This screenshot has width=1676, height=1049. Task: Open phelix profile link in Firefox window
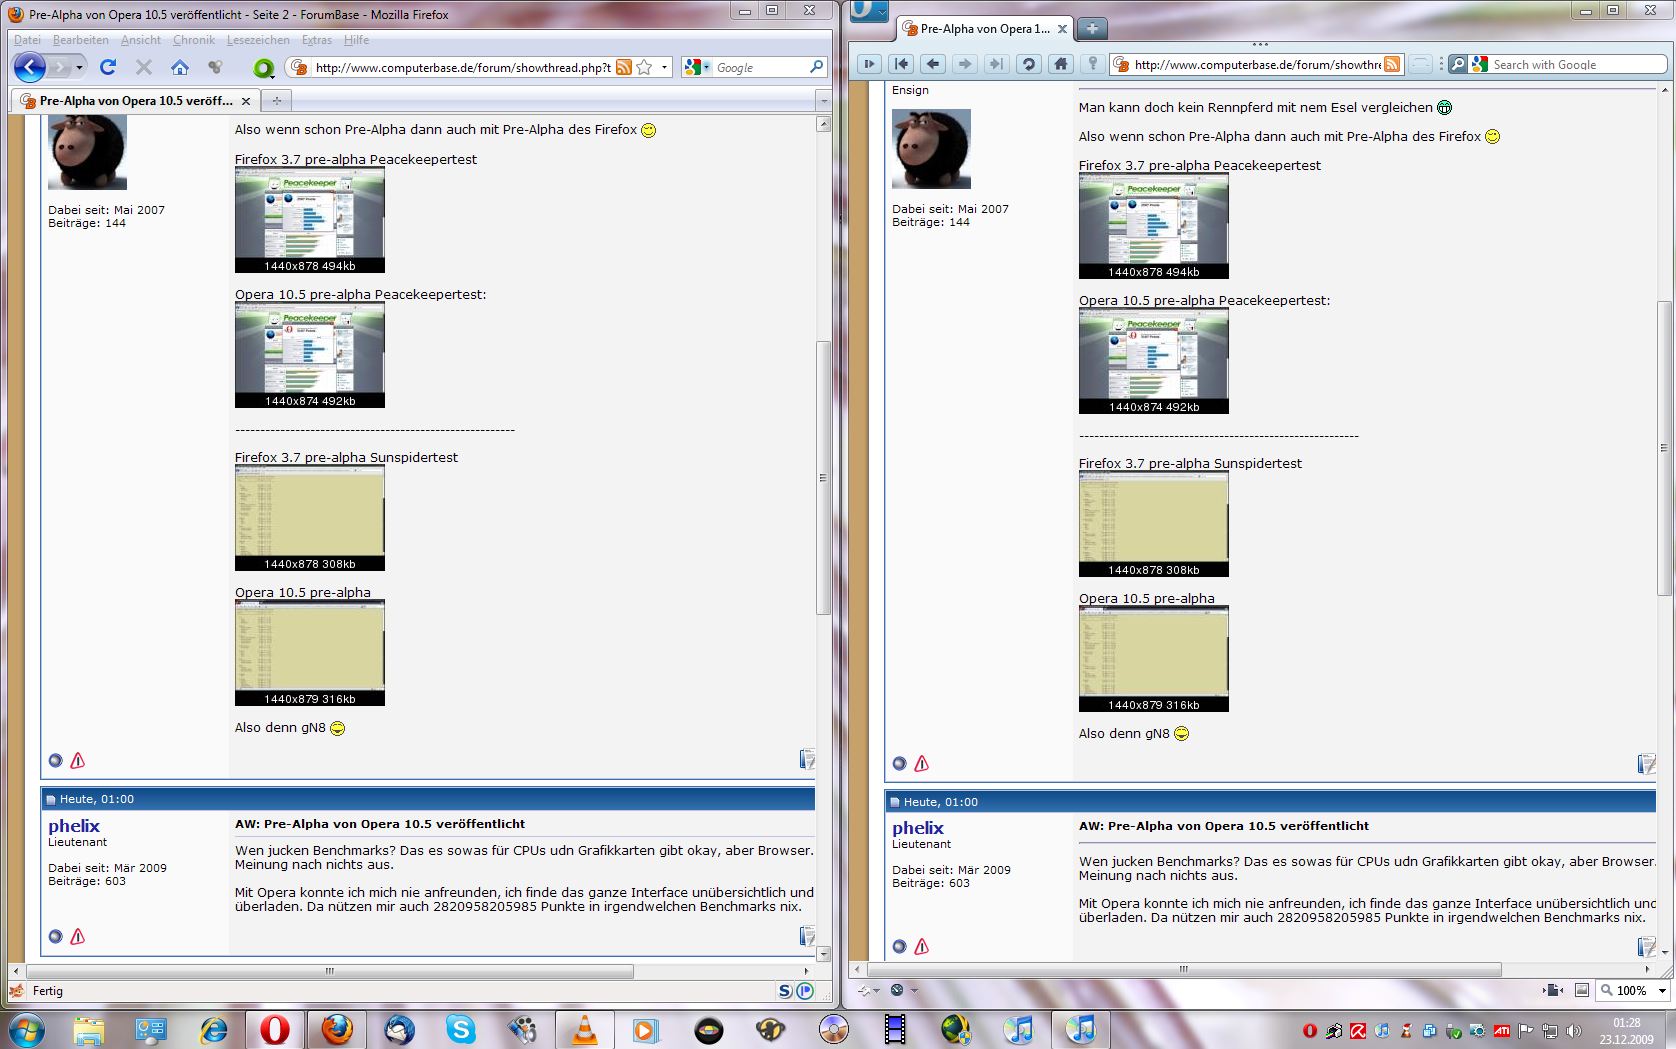pyautogui.click(x=74, y=826)
